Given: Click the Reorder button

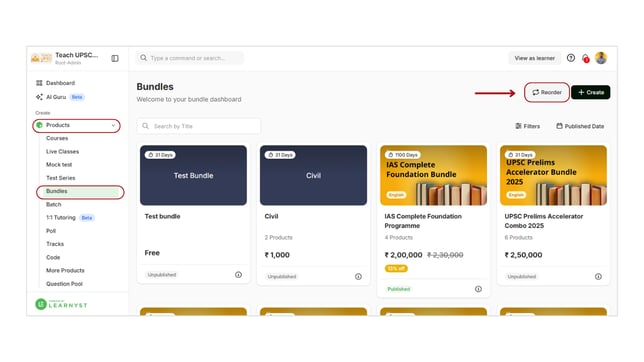Looking at the screenshot, I should click(x=547, y=92).
